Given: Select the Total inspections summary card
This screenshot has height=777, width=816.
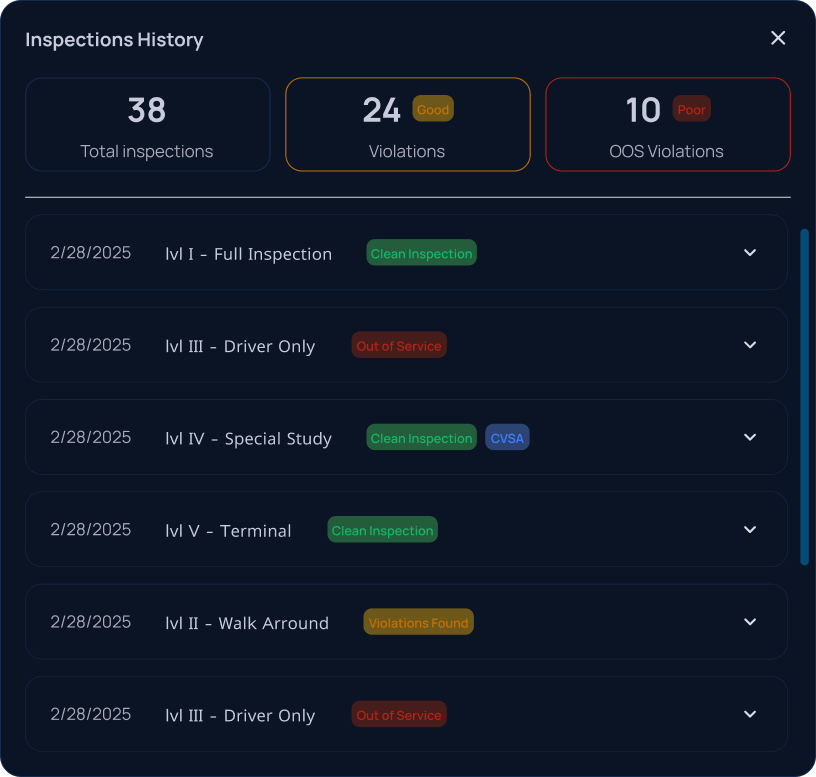Looking at the screenshot, I should tap(147, 124).
